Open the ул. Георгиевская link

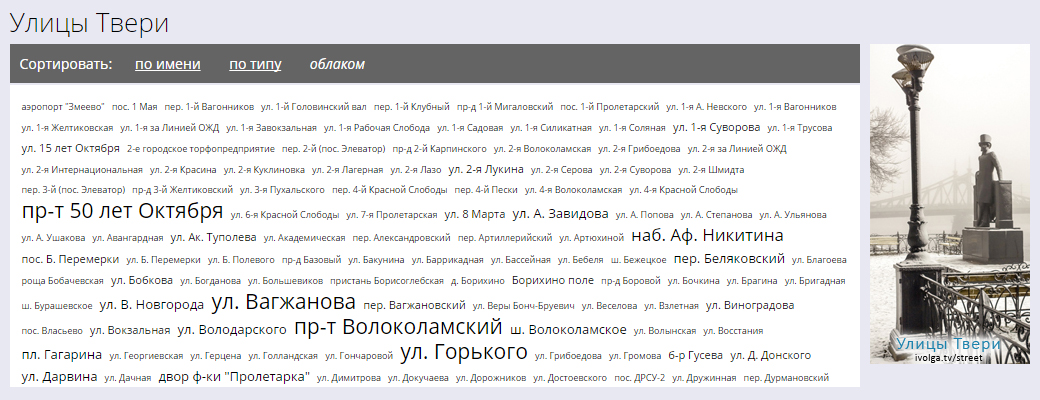(146, 356)
